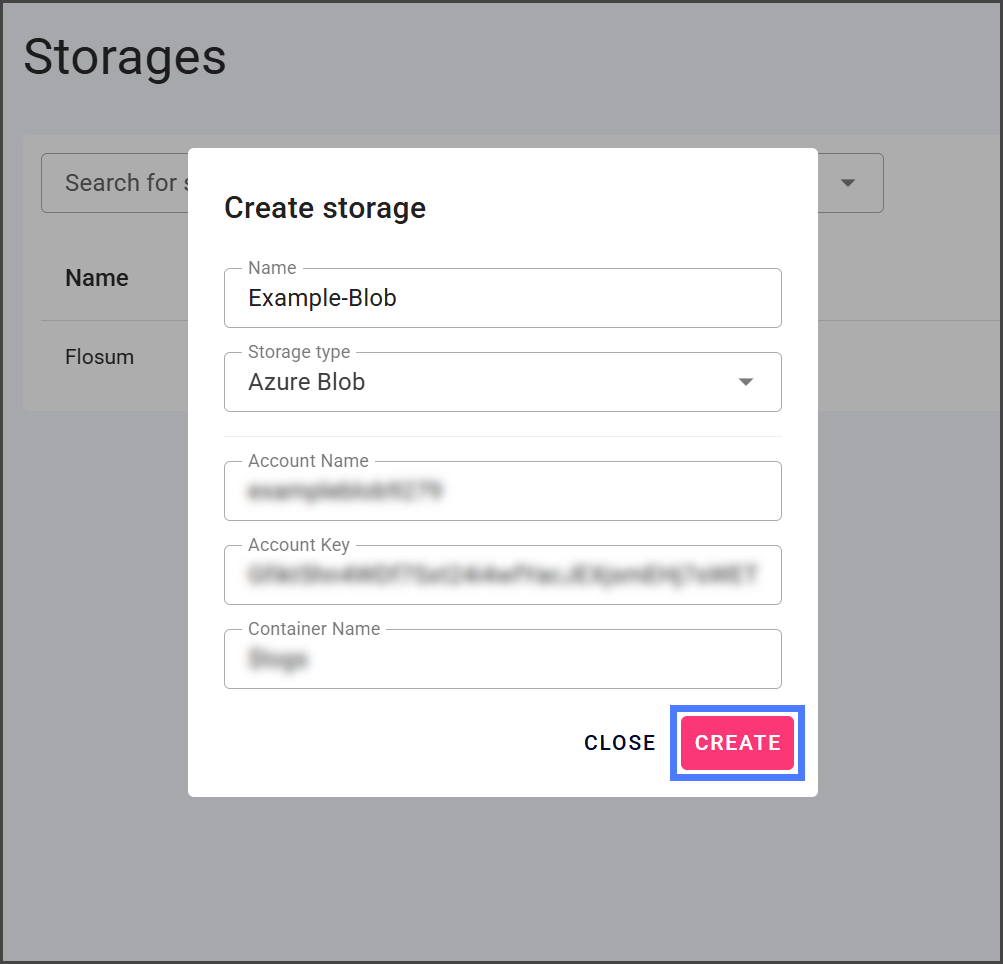The width and height of the screenshot is (1003, 964).
Task: Focus the Account Key input field
Action: (502, 575)
